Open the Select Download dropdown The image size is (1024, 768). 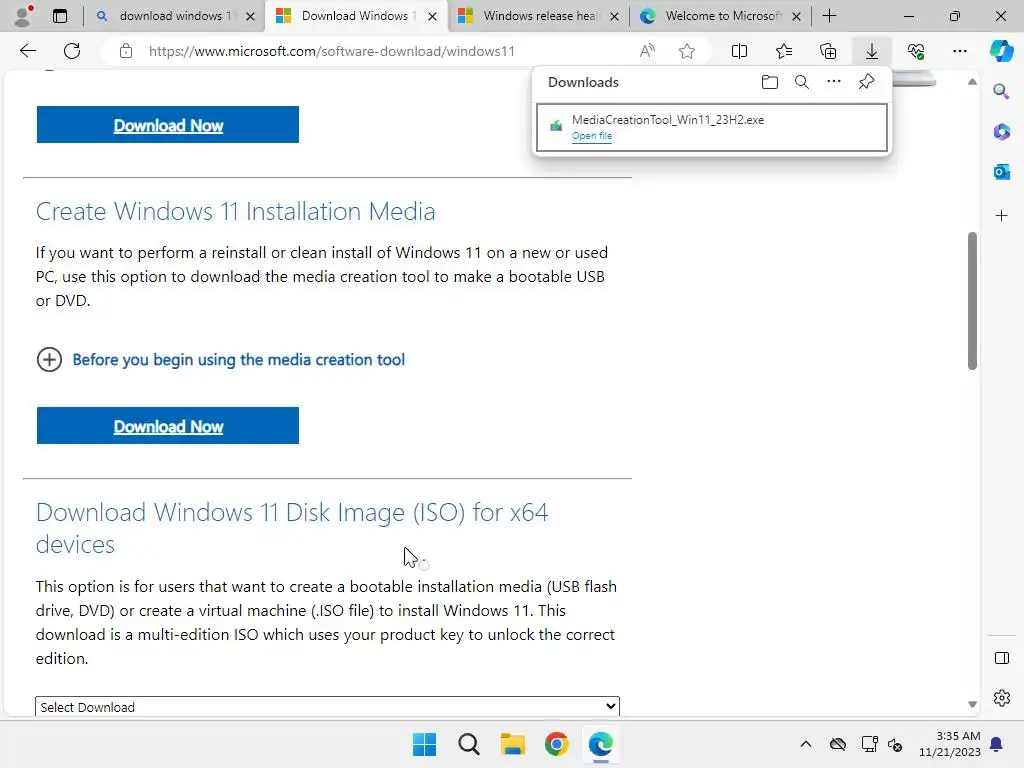pyautogui.click(x=327, y=706)
